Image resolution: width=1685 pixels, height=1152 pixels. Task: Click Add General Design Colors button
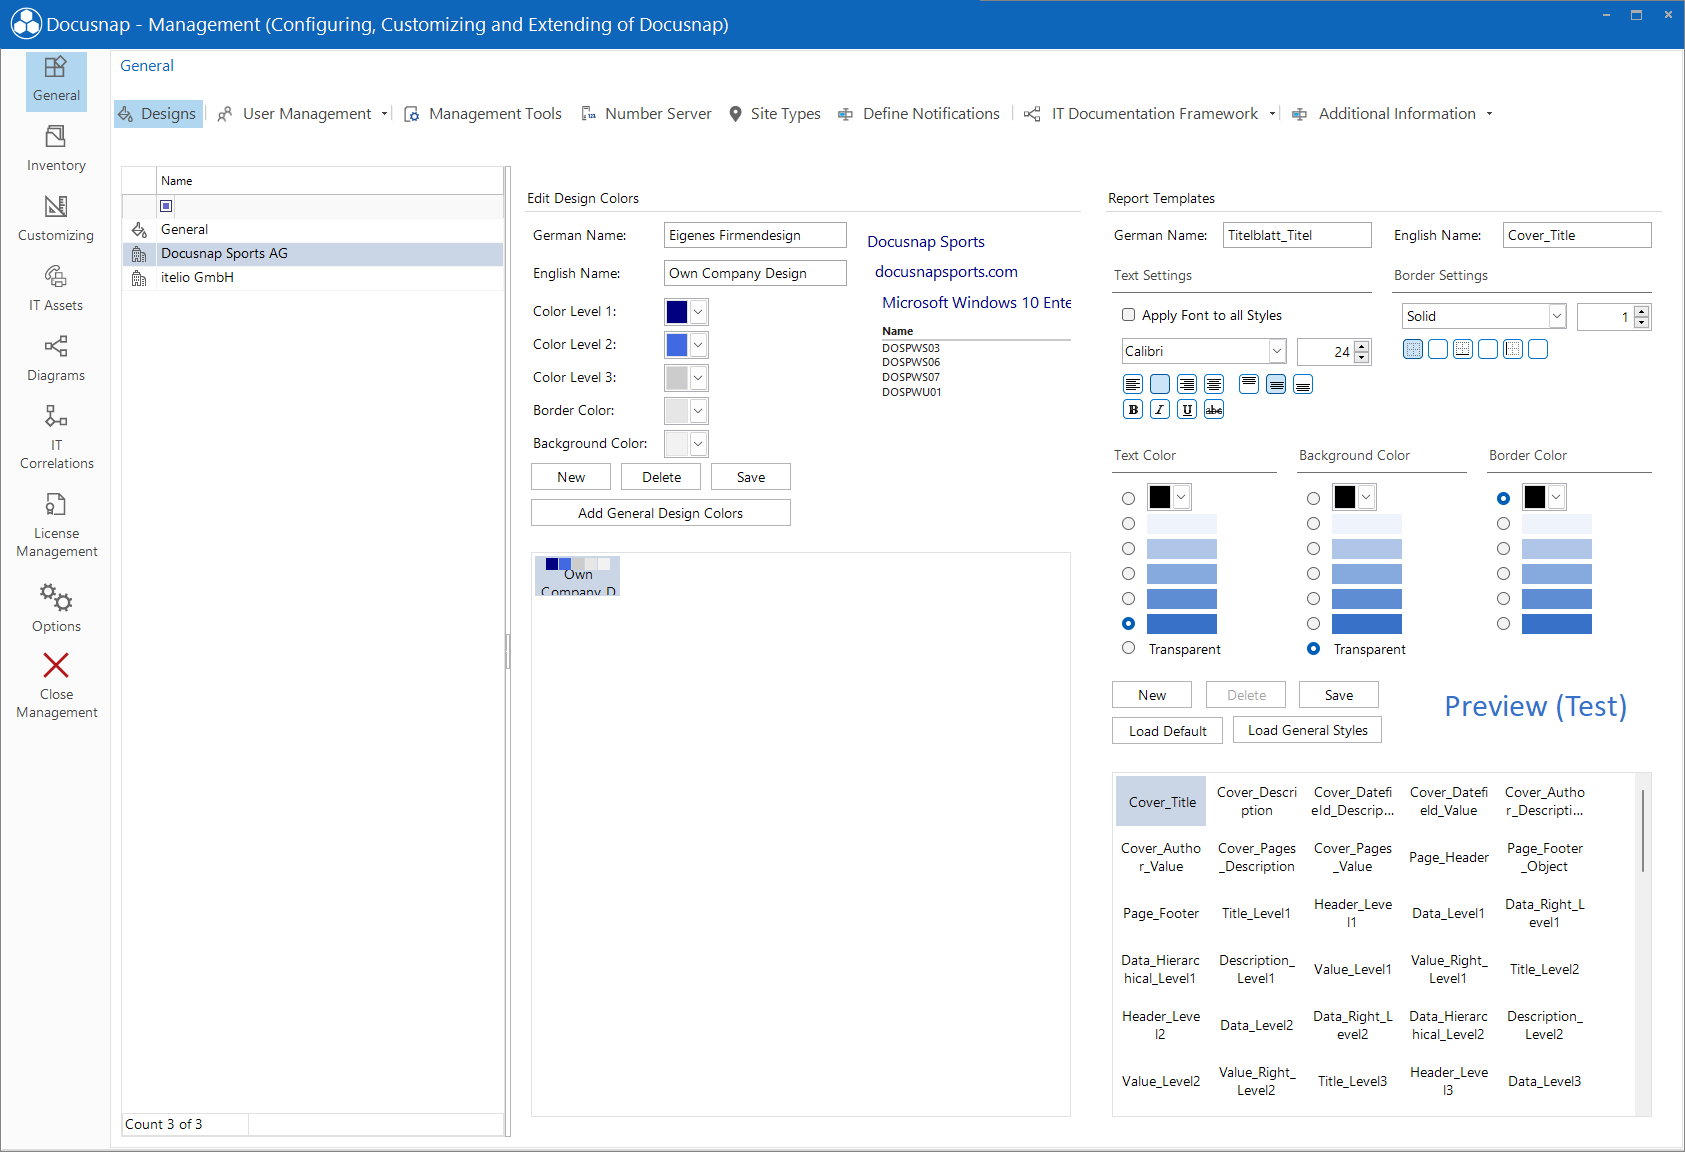660,513
